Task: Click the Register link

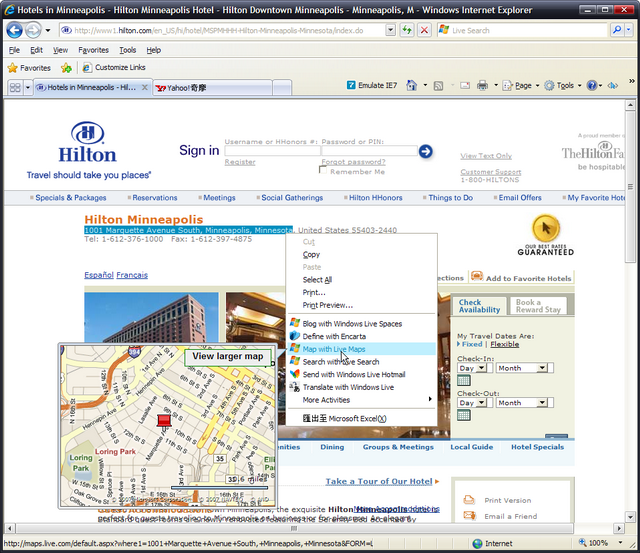Action: (240, 162)
